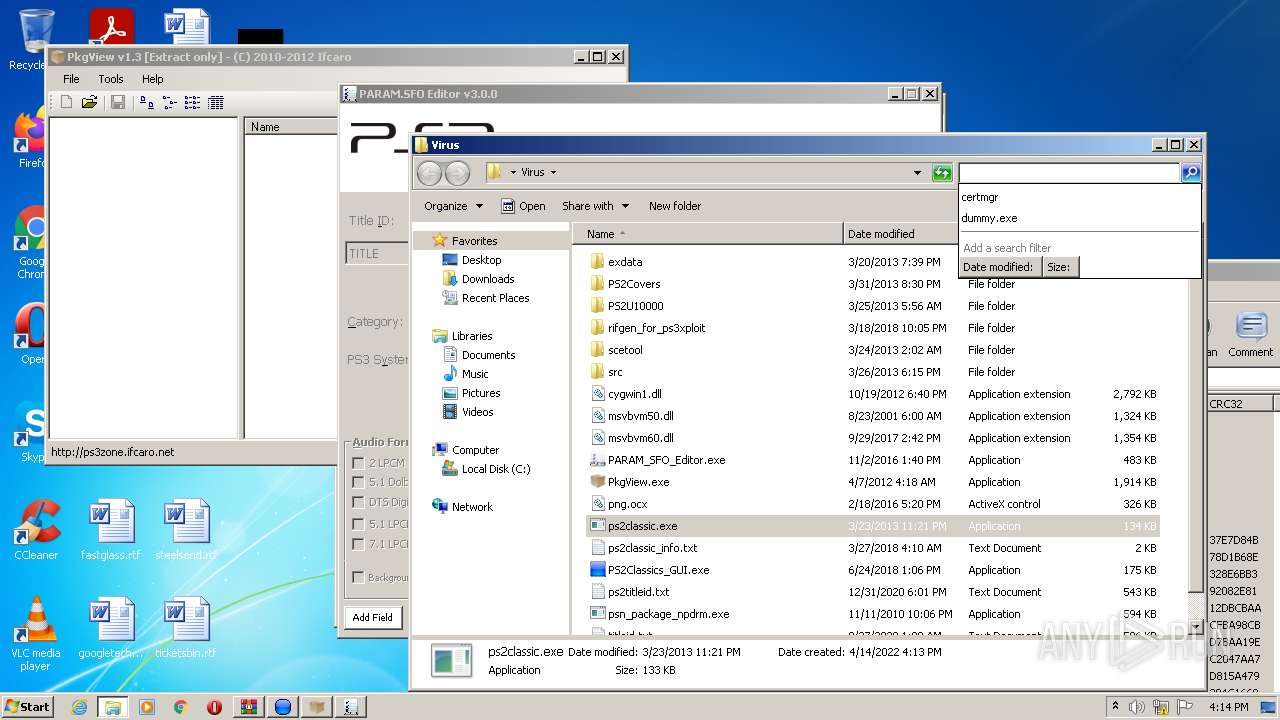The height and width of the screenshot is (720, 1280).
Task: Click green Refresh icon beside address bar
Action: [x=942, y=173]
